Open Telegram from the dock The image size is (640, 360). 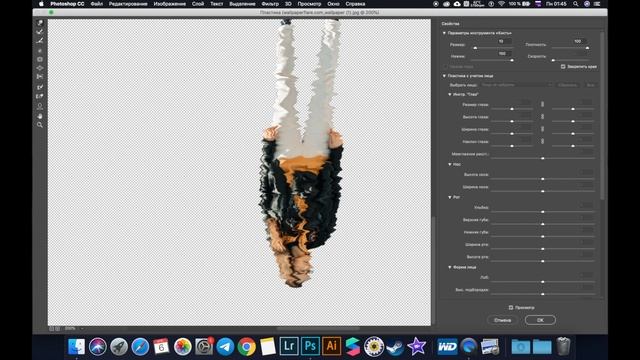coord(225,347)
